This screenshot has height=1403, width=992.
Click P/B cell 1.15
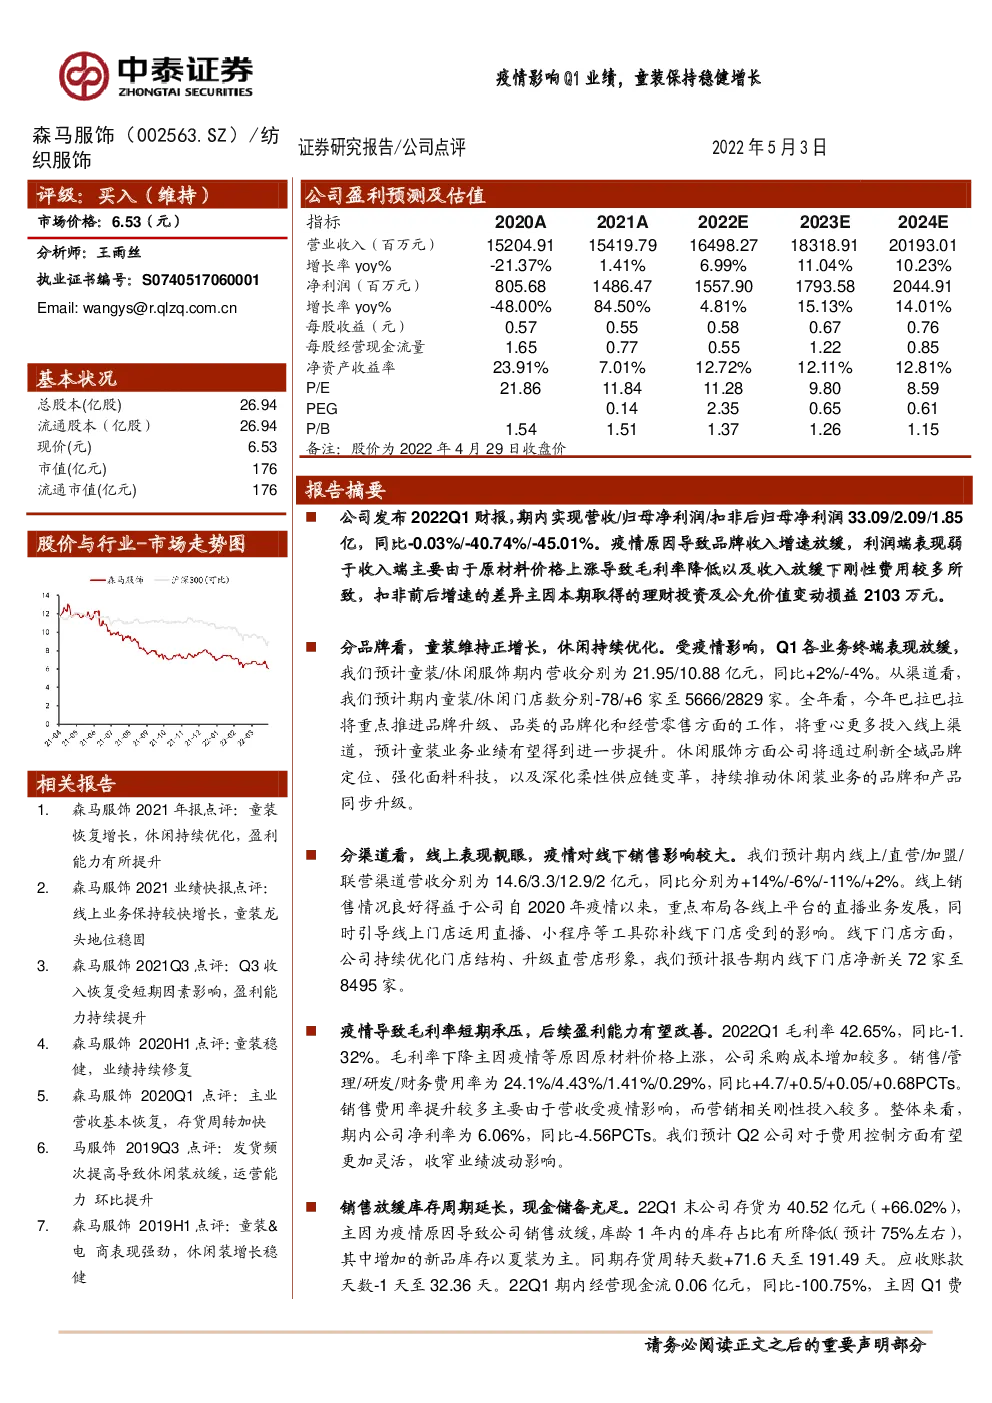[x=923, y=429]
